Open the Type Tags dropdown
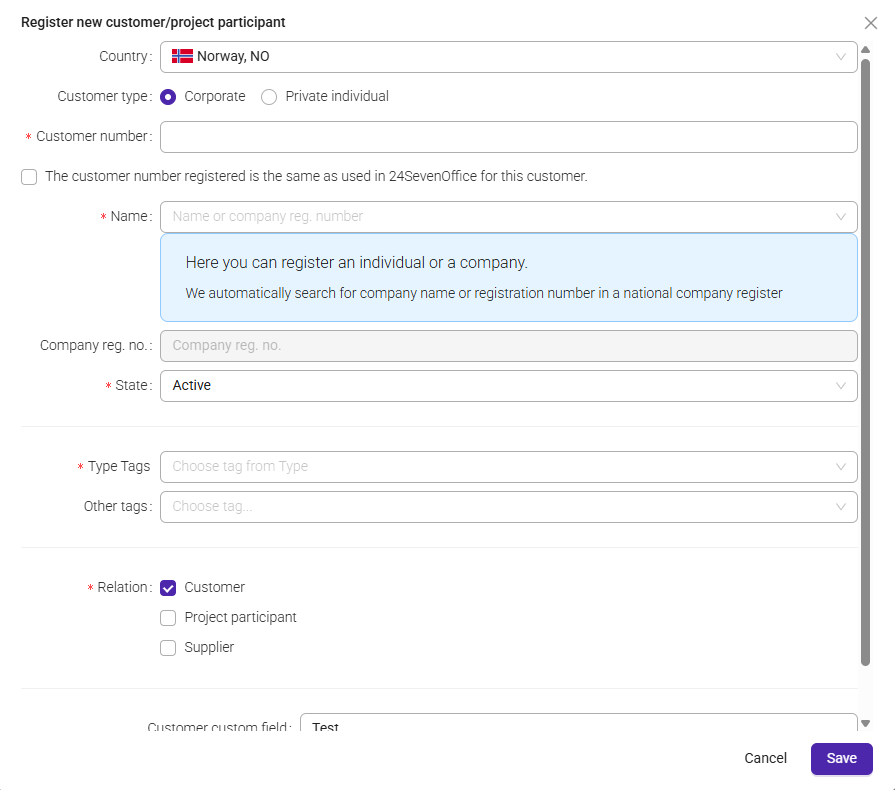This screenshot has height=790, width=895. [x=509, y=467]
